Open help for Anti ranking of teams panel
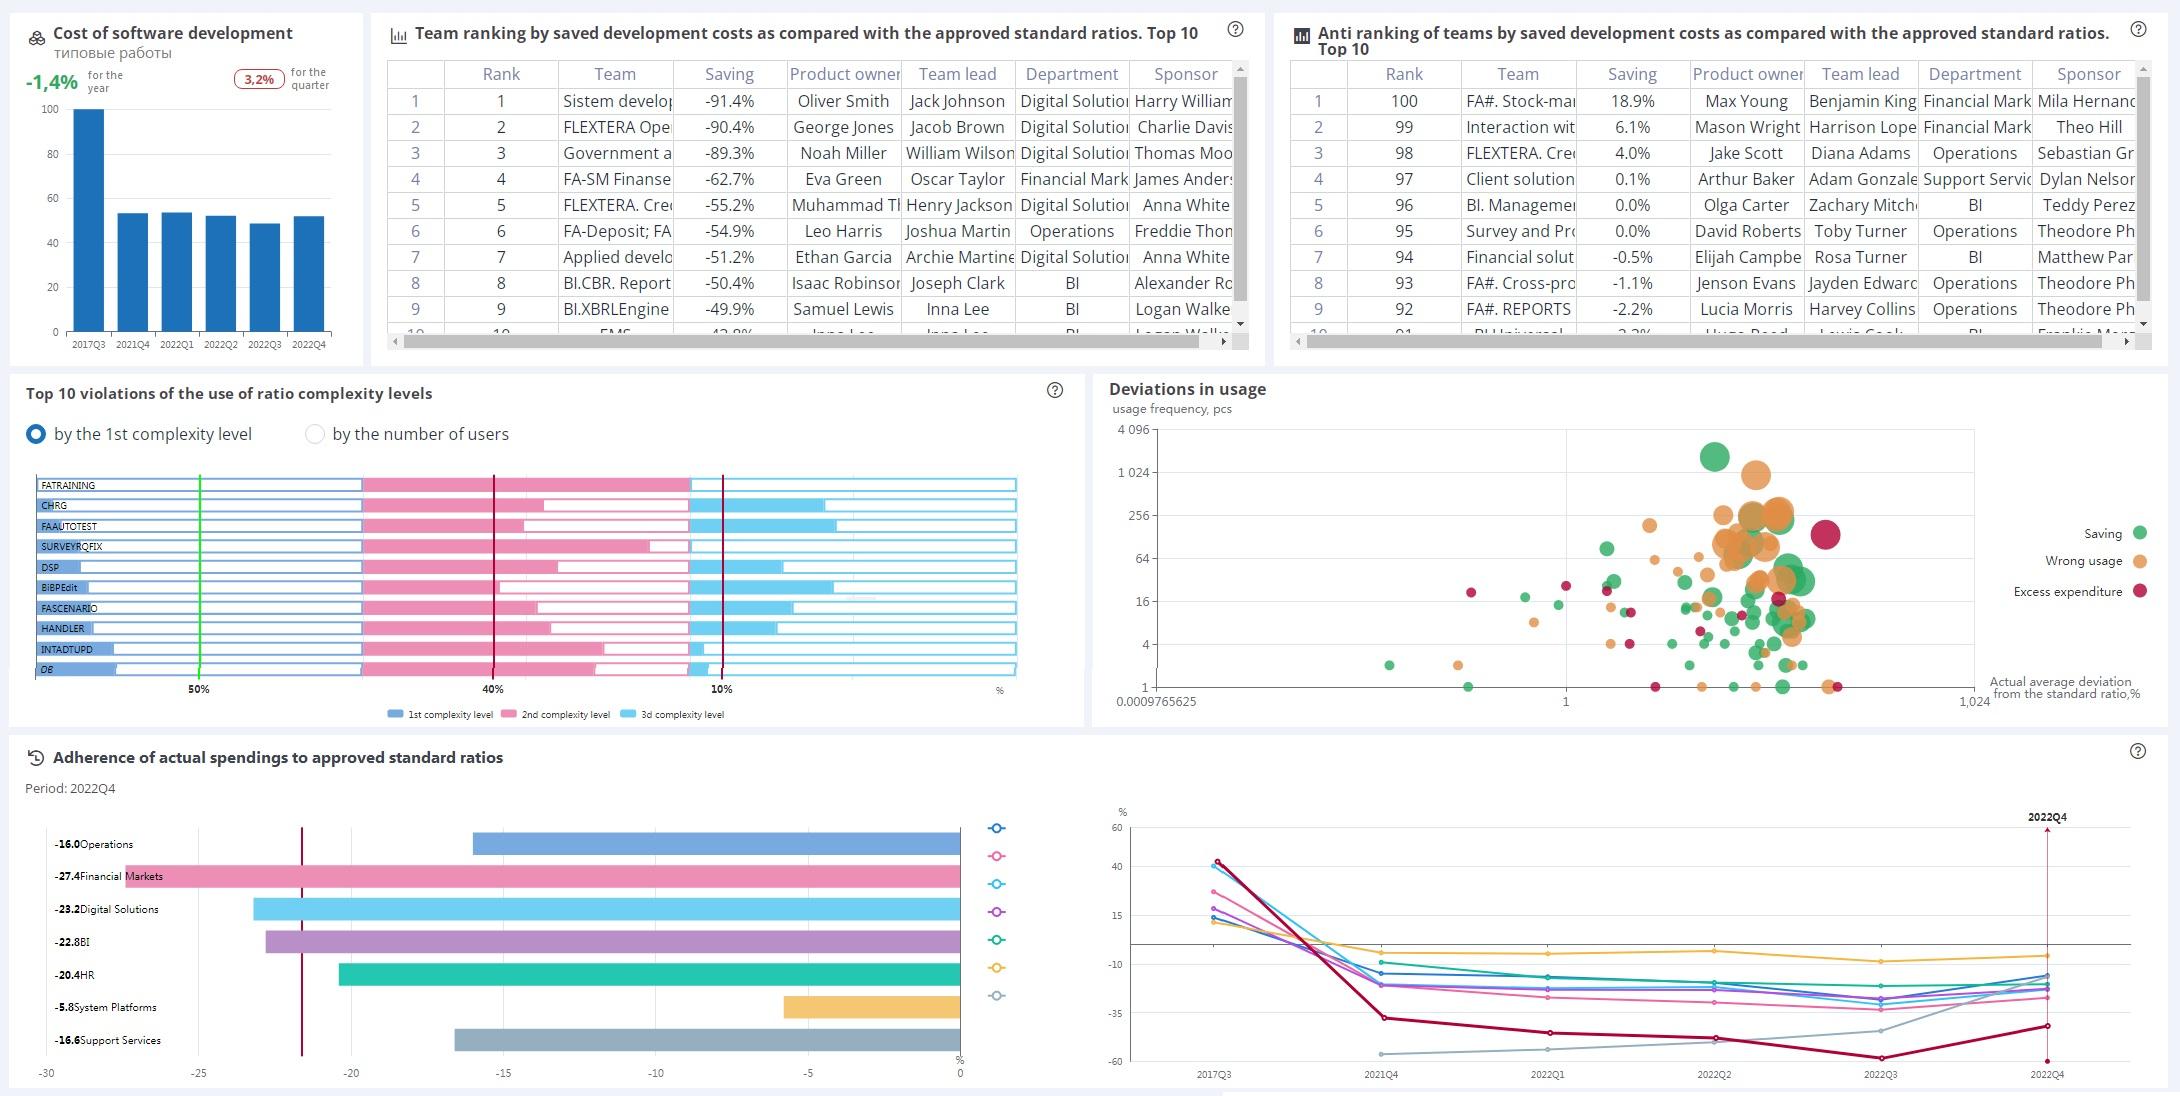Viewport: 2180px width, 1096px height. (x=2138, y=30)
